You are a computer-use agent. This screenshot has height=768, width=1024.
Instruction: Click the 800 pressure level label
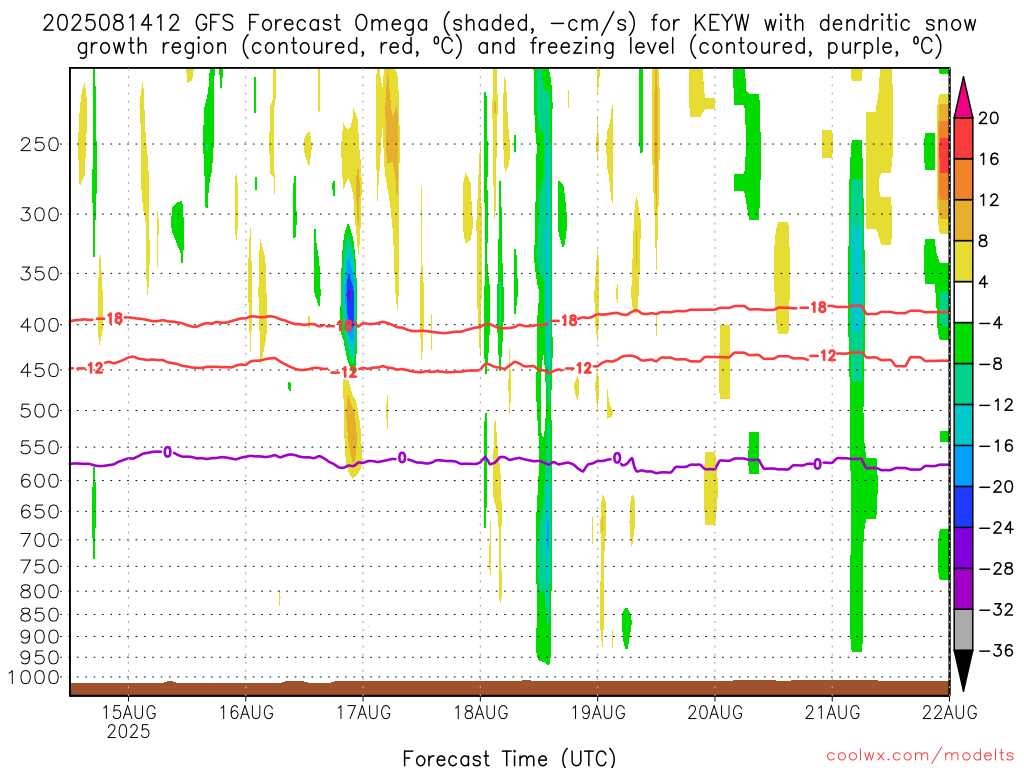pos(40,592)
